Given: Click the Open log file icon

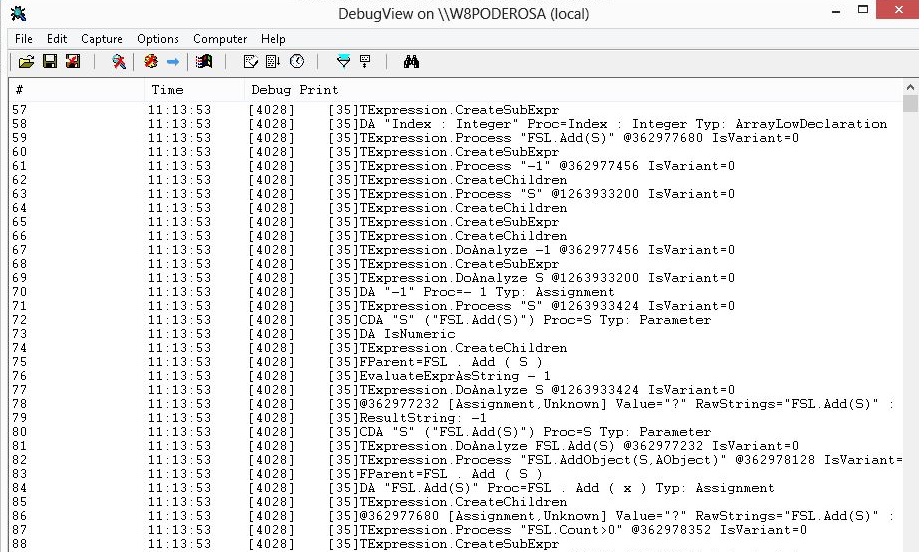Looking at the screenshot, I should pyautogui.click(x=26, y=61).
